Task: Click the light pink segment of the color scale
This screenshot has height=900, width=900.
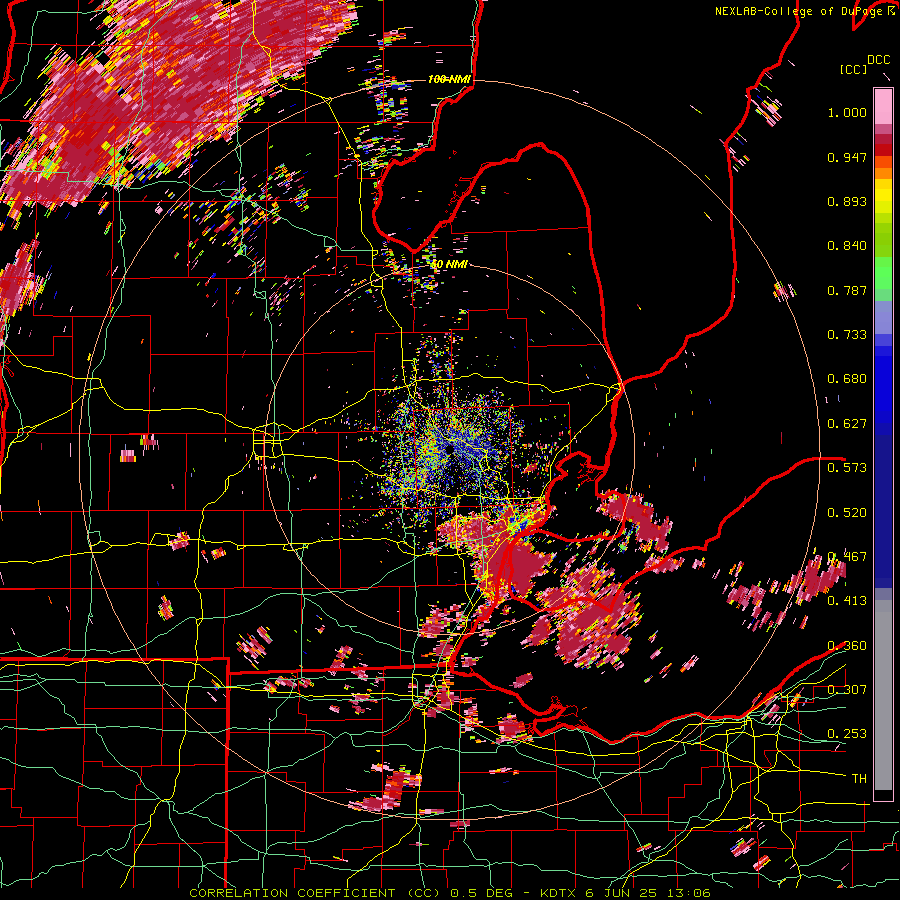Action: tap(883, 106)
